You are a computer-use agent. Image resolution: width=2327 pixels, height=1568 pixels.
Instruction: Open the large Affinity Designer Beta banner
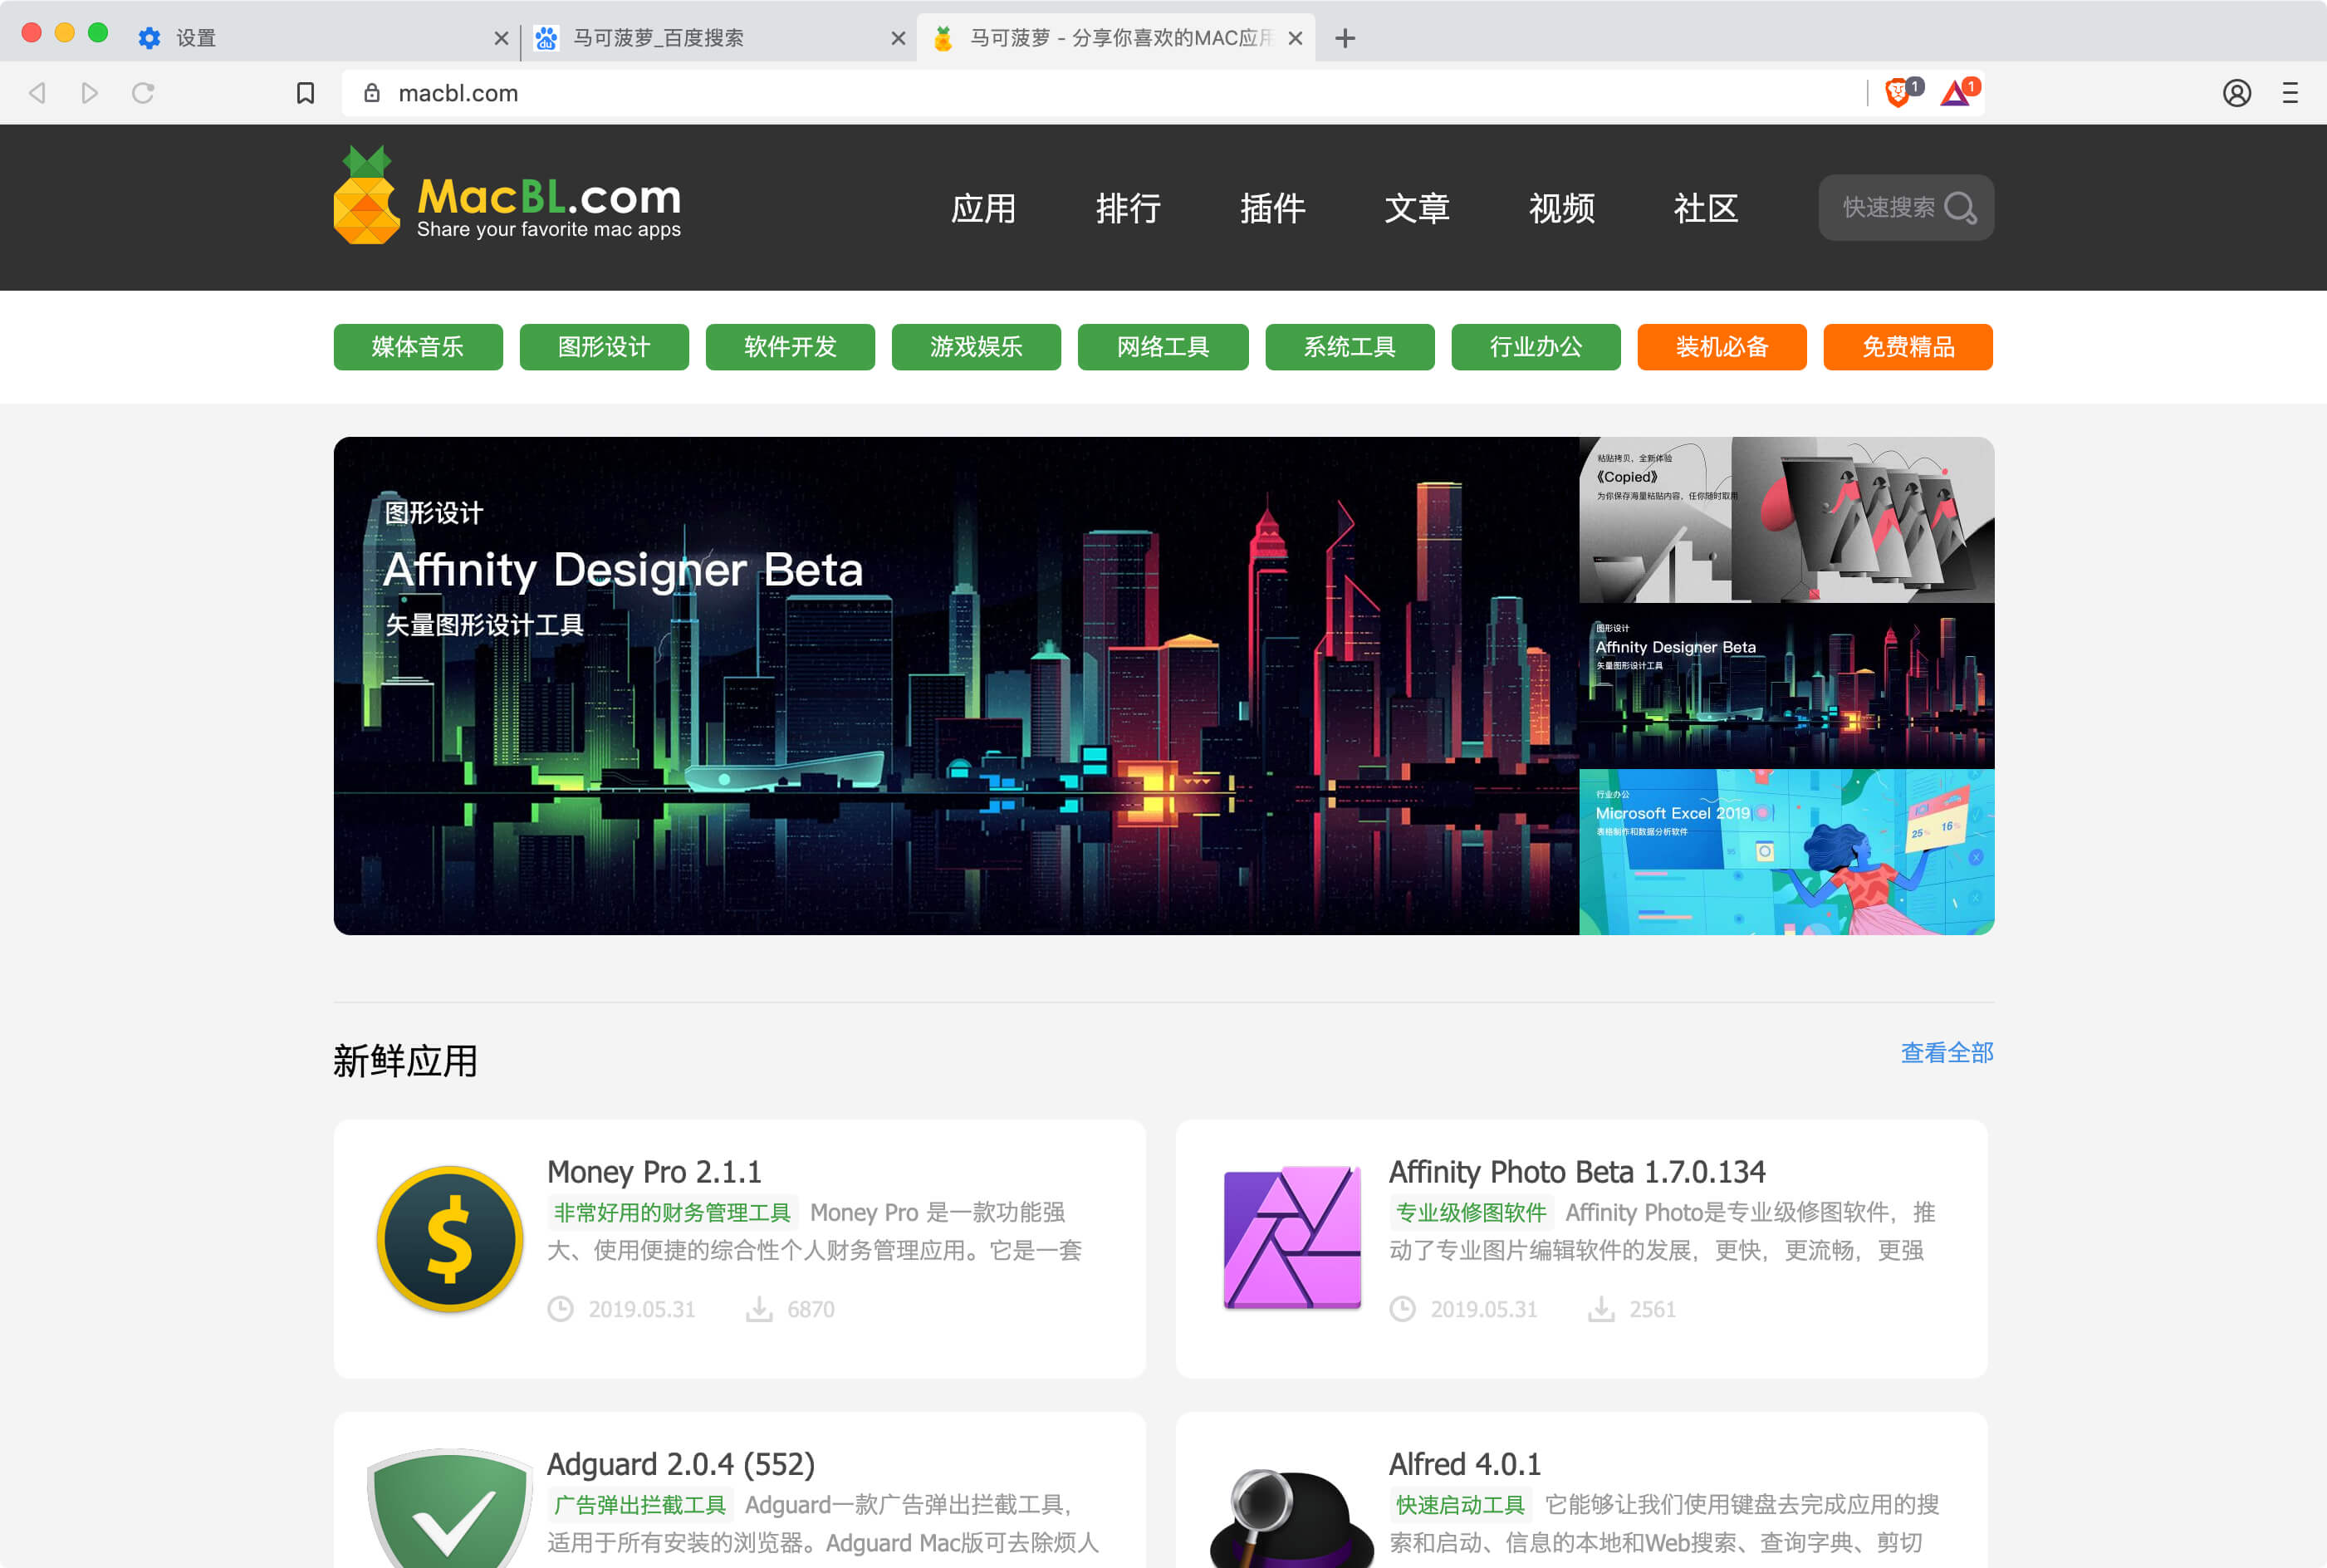(956, 686)
